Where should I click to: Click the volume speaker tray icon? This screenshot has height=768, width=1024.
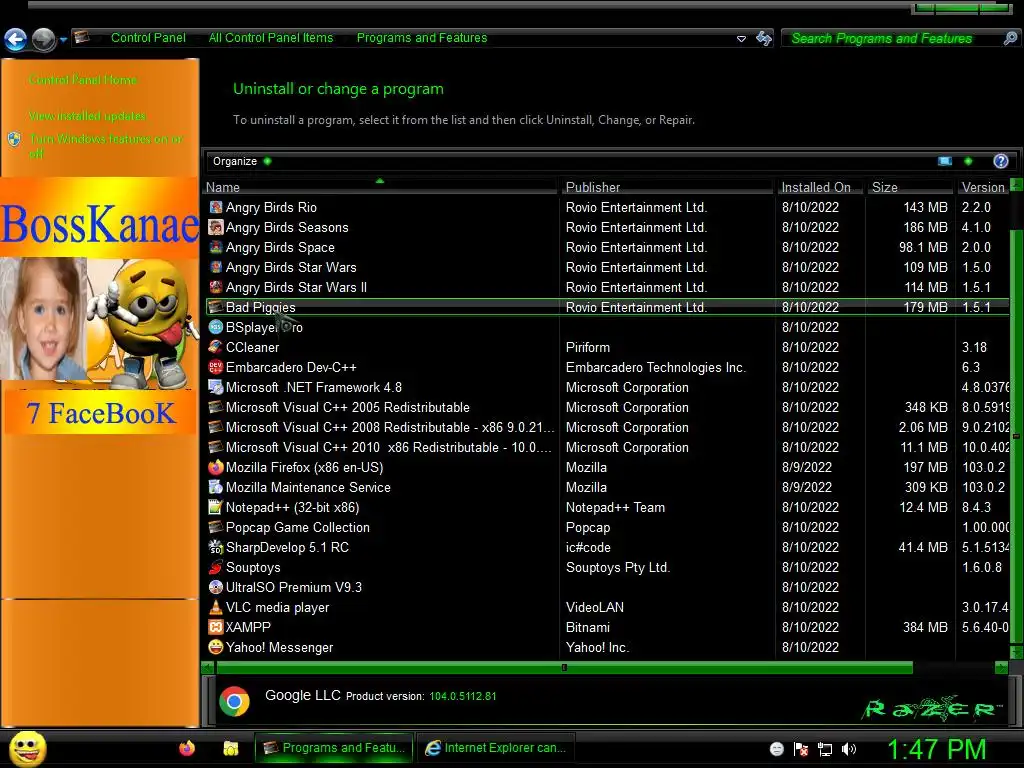(x=848, y=749)
